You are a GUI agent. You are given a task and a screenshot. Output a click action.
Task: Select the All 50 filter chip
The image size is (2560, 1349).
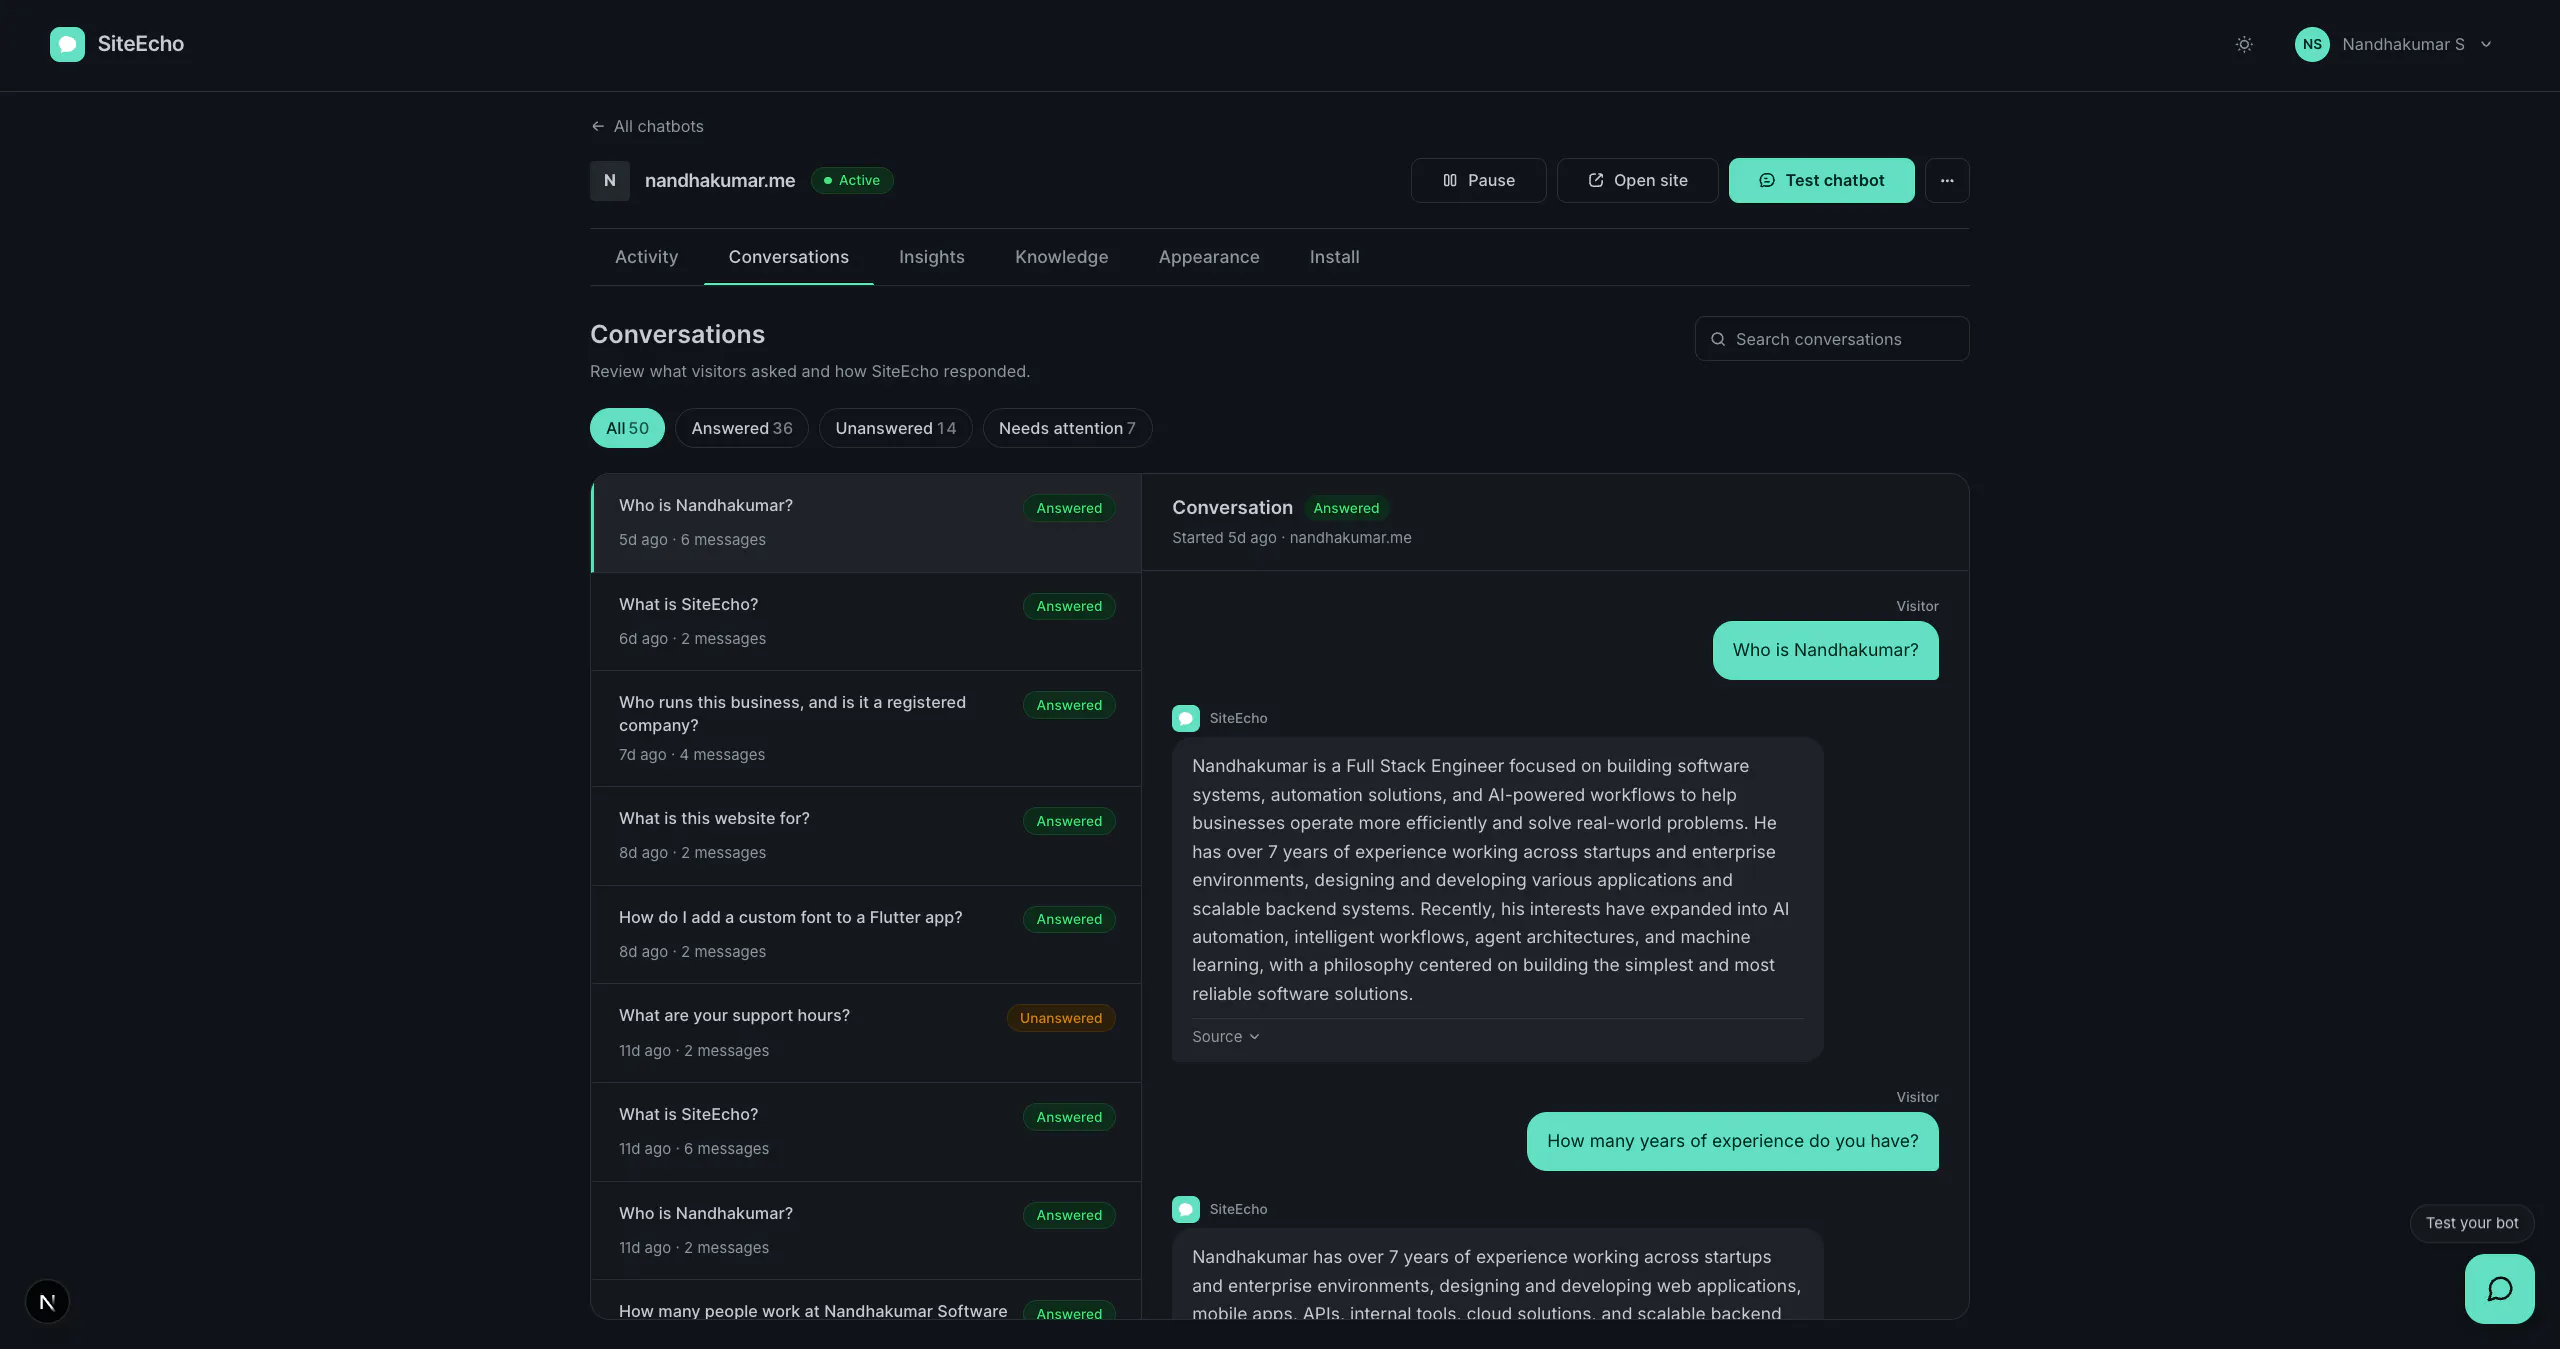627,428
